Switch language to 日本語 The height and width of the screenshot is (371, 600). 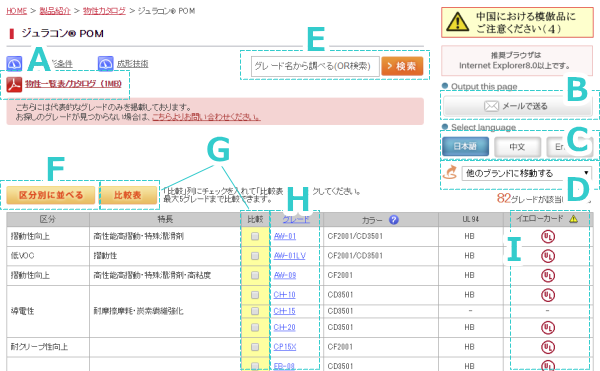tap(465, 146)
